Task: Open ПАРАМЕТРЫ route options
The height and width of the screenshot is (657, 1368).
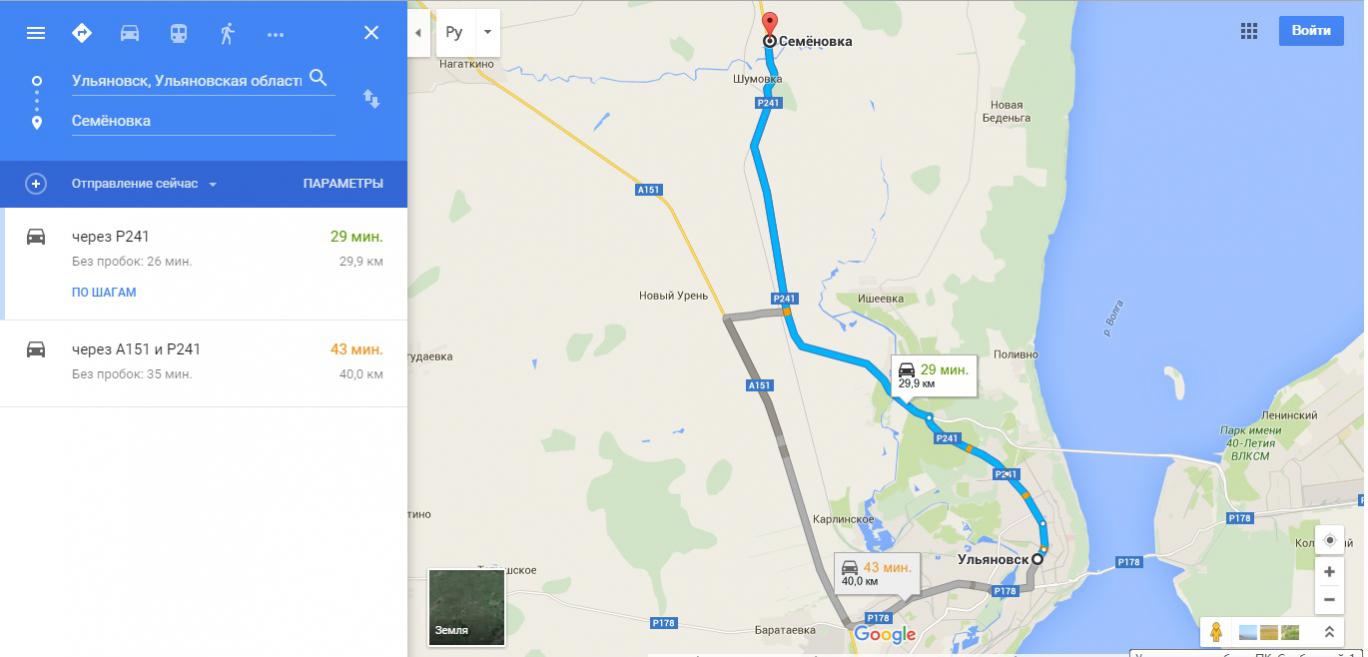Action: (343, 184)
